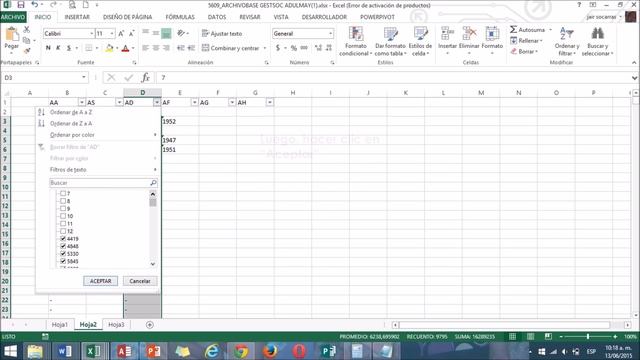Open Chrome from the taskbar

point(241,351)
